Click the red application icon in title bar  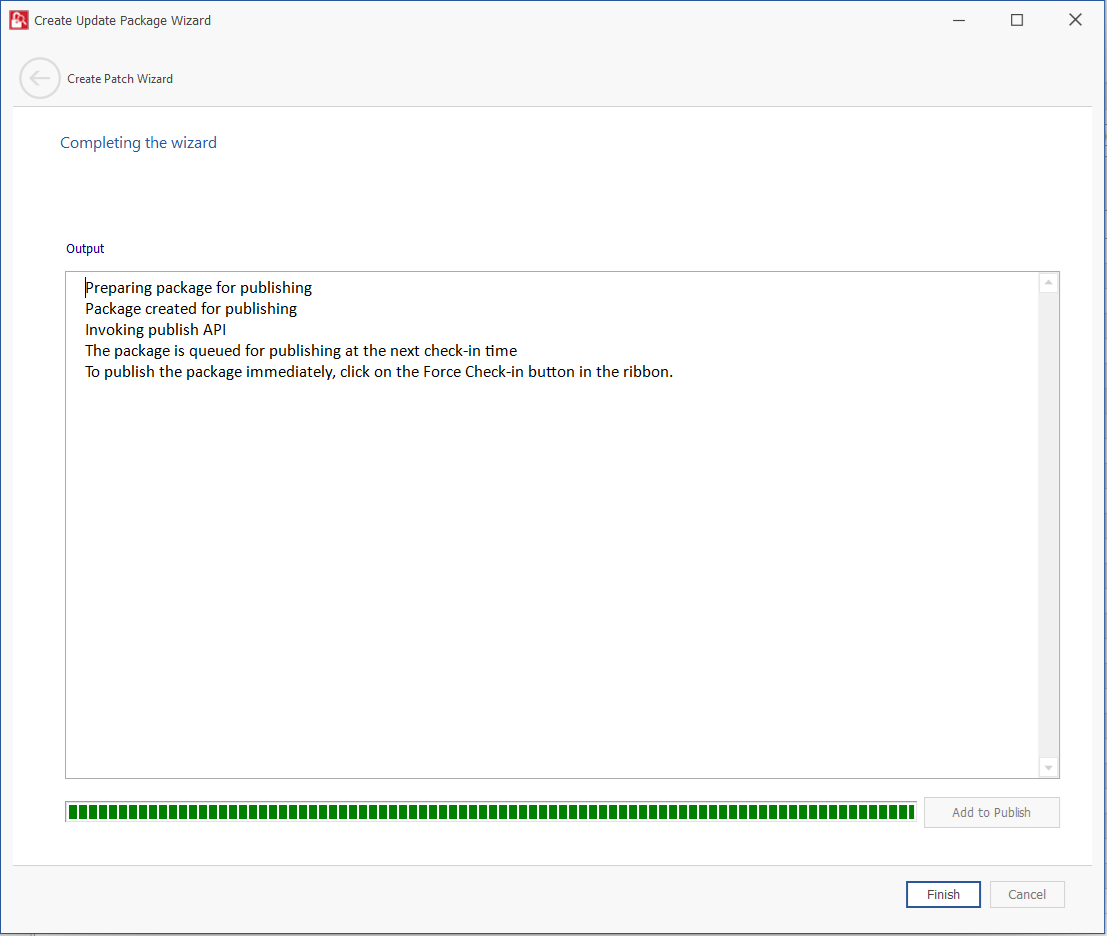point(18,20)
